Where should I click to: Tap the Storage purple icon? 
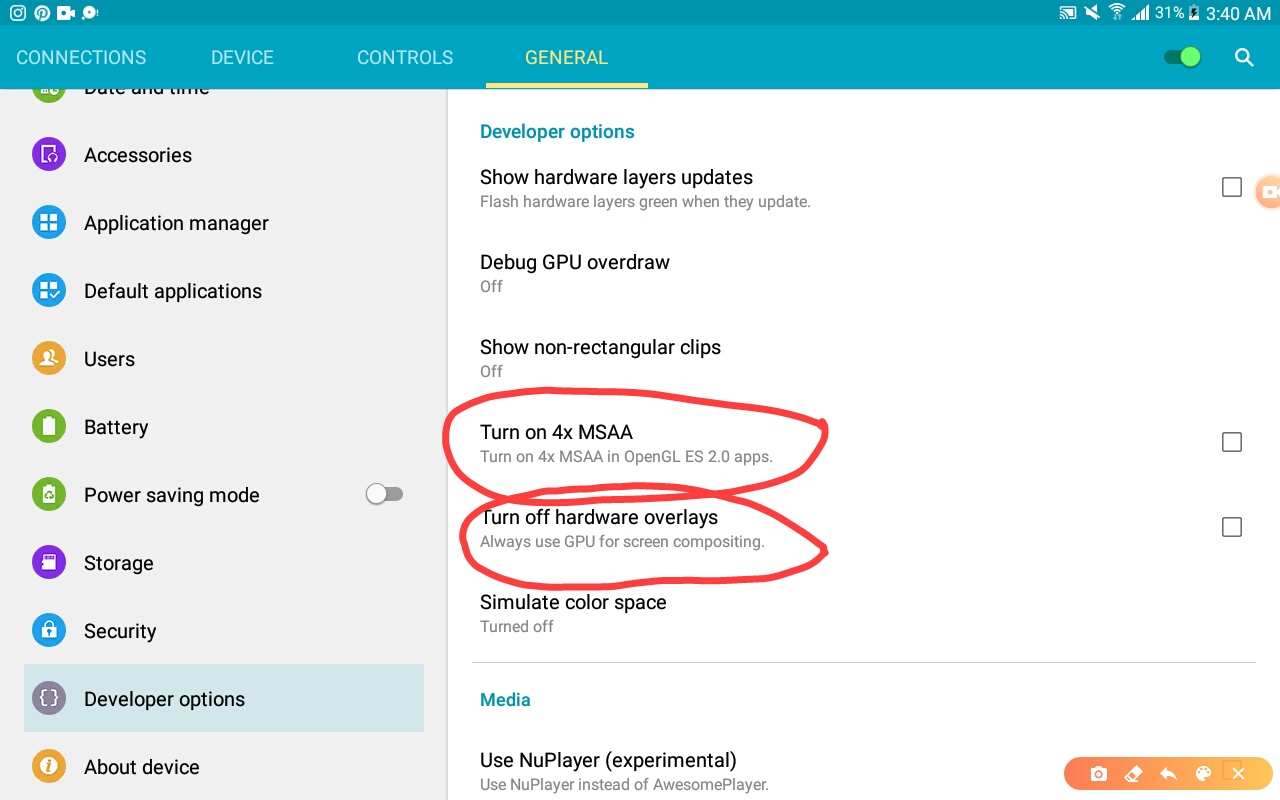tap(49, 563)
